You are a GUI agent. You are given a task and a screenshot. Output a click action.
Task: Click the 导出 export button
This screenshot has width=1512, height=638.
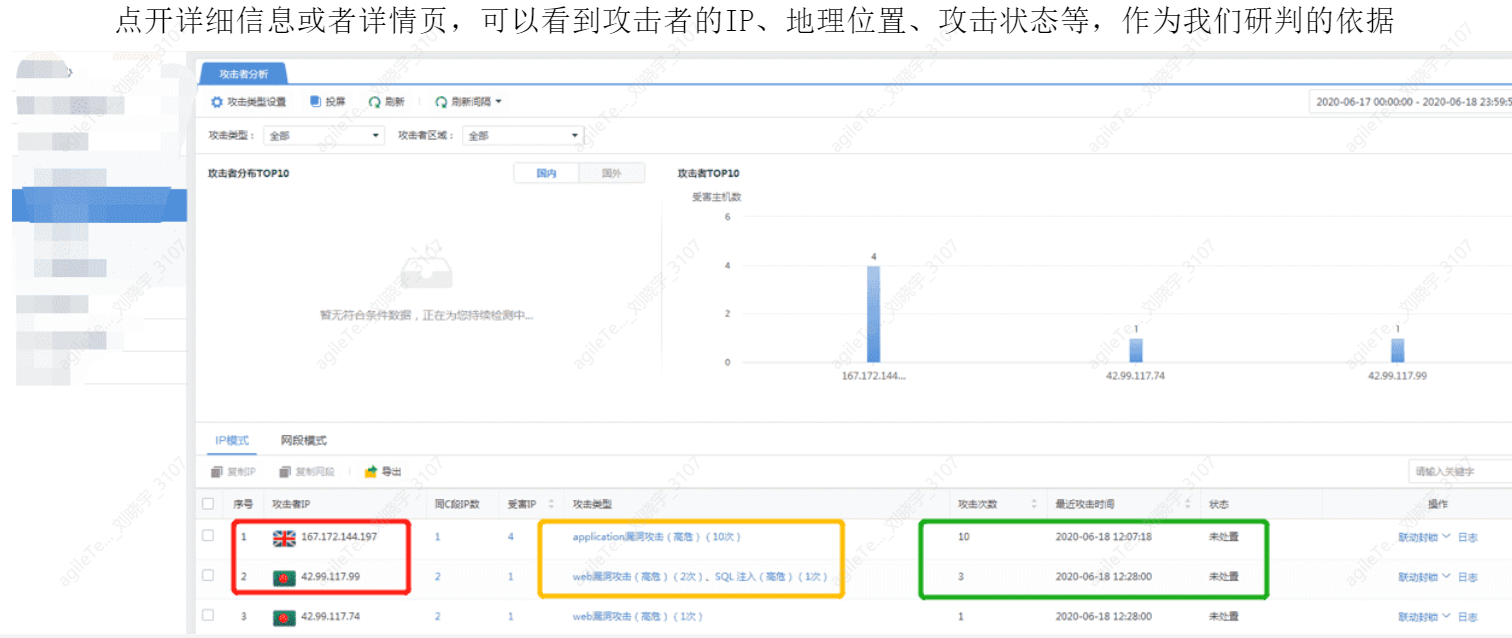[384, 471]
